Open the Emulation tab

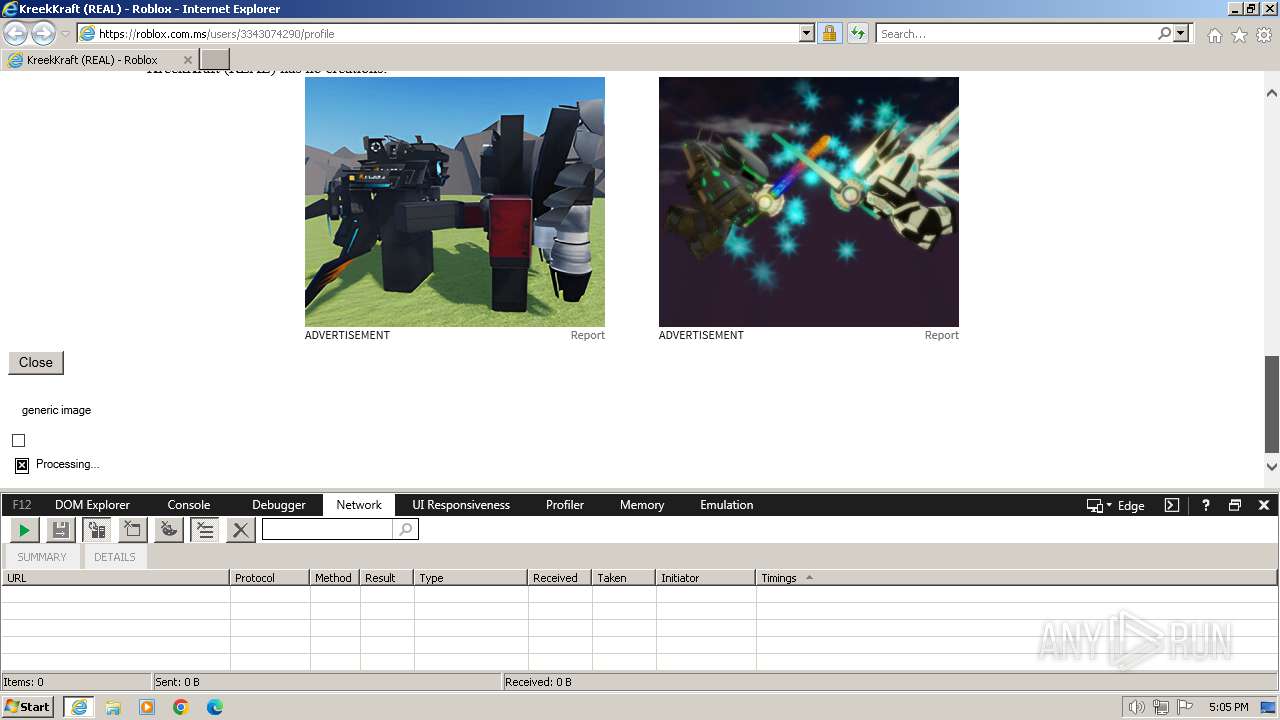[727, 505]
